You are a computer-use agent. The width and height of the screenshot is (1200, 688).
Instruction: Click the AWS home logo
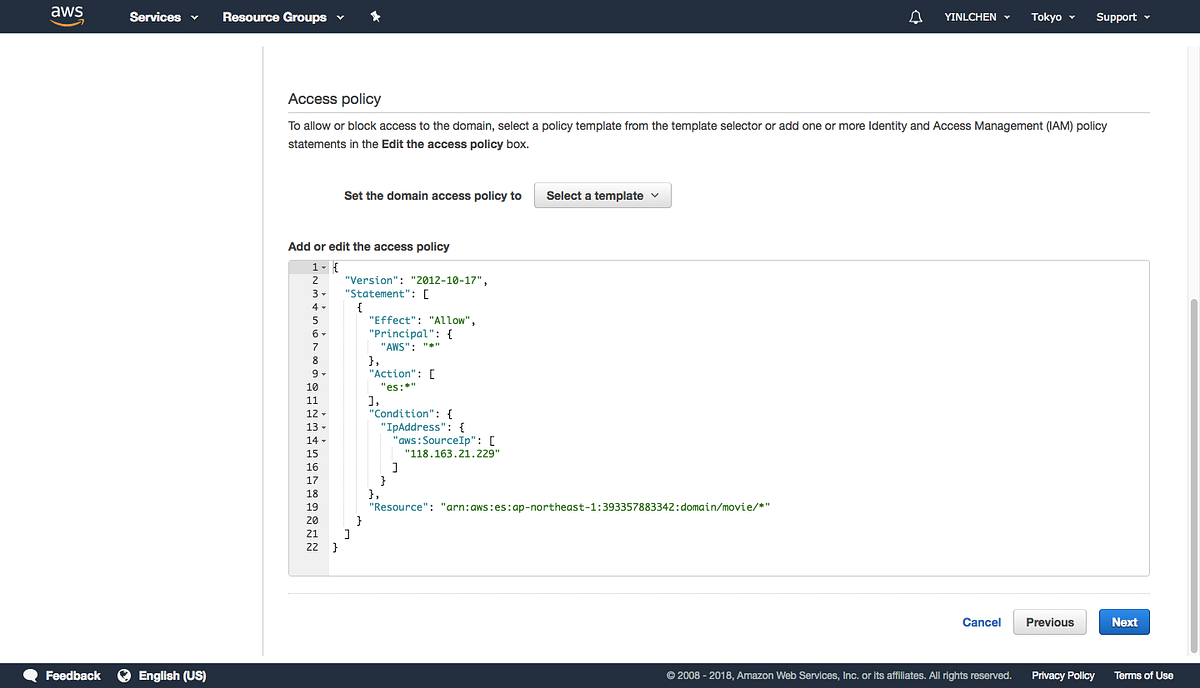point(66,16)
